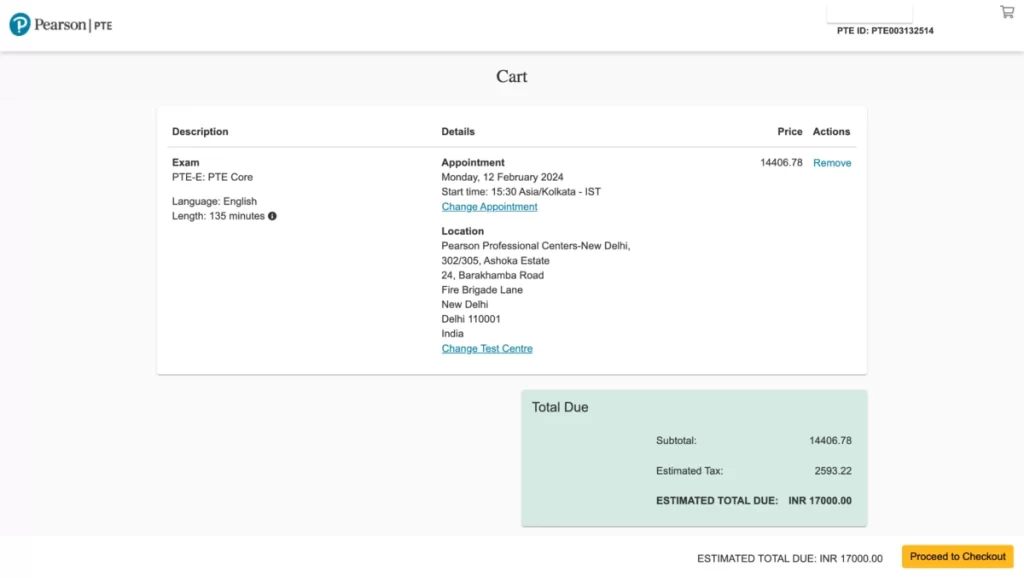The image size is (1024, 578).
Task: Click the blank user name box above PTE ID
Action: point(869,12)
